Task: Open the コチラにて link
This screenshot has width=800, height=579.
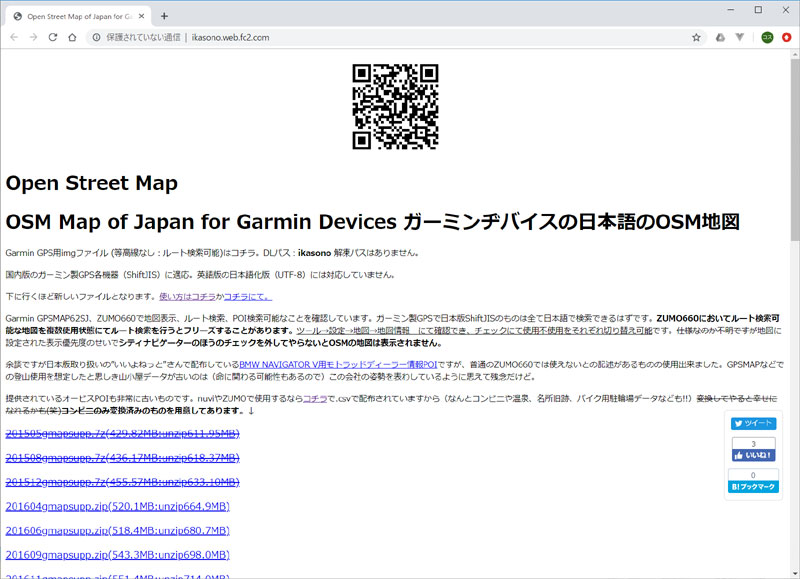Action: click(248, 296)
